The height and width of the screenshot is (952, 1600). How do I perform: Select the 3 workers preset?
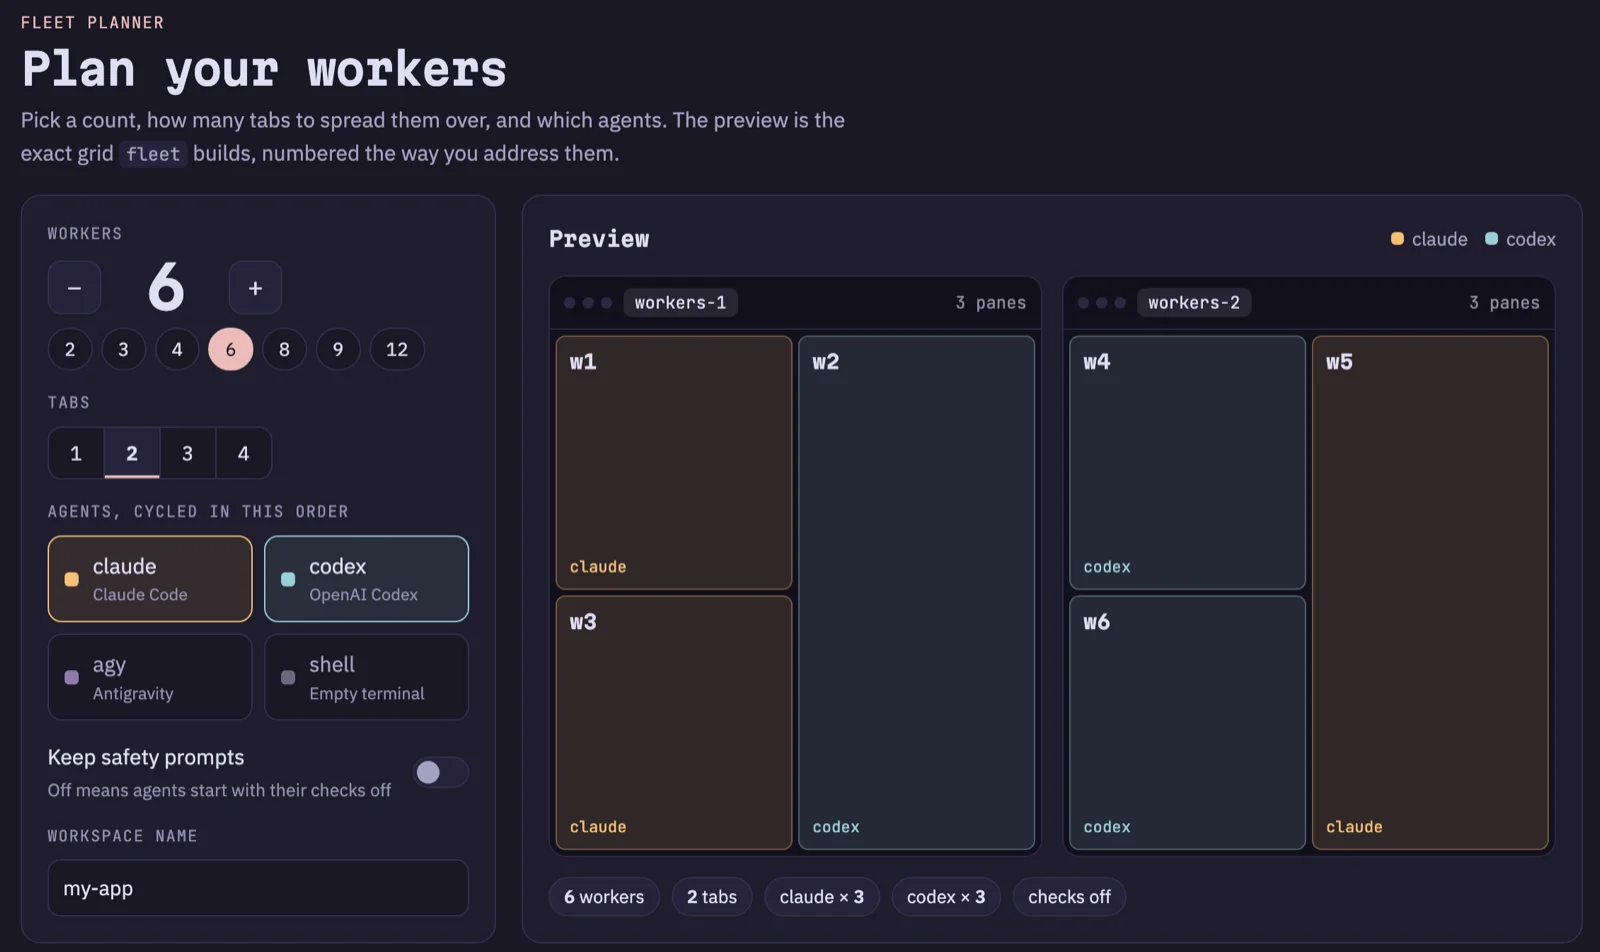click(123, 349)
